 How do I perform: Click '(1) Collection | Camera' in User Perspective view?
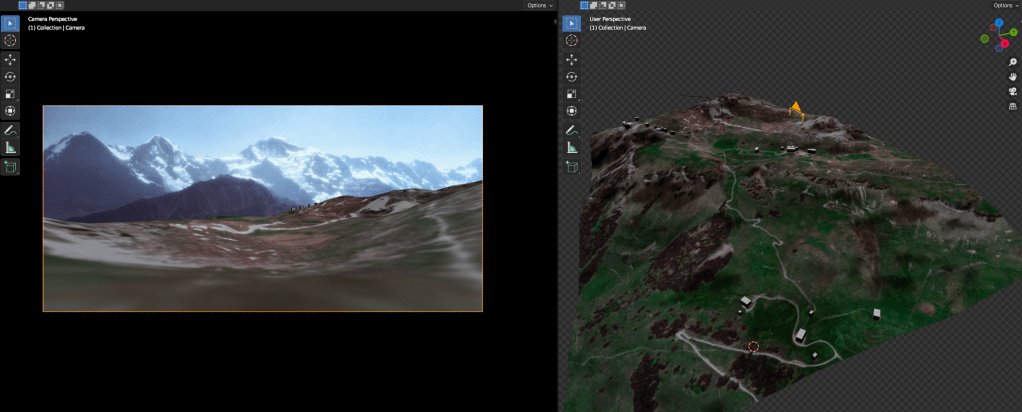[617, 28]
